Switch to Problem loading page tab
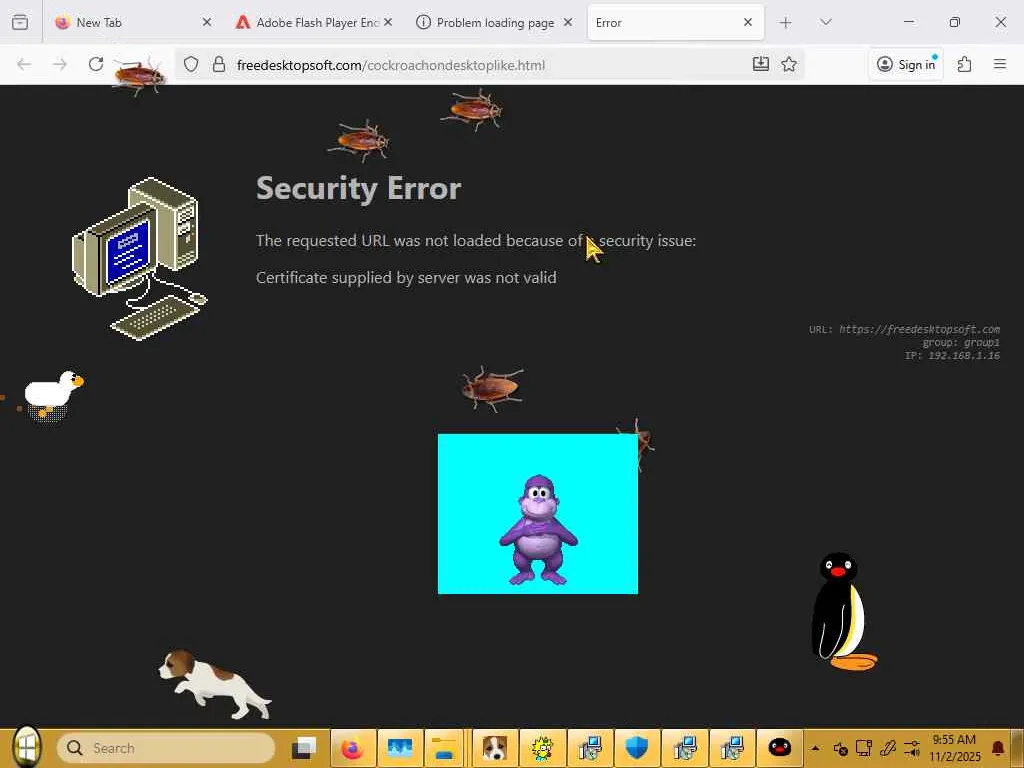This screenshot has height=768, width=1024. 494,22
